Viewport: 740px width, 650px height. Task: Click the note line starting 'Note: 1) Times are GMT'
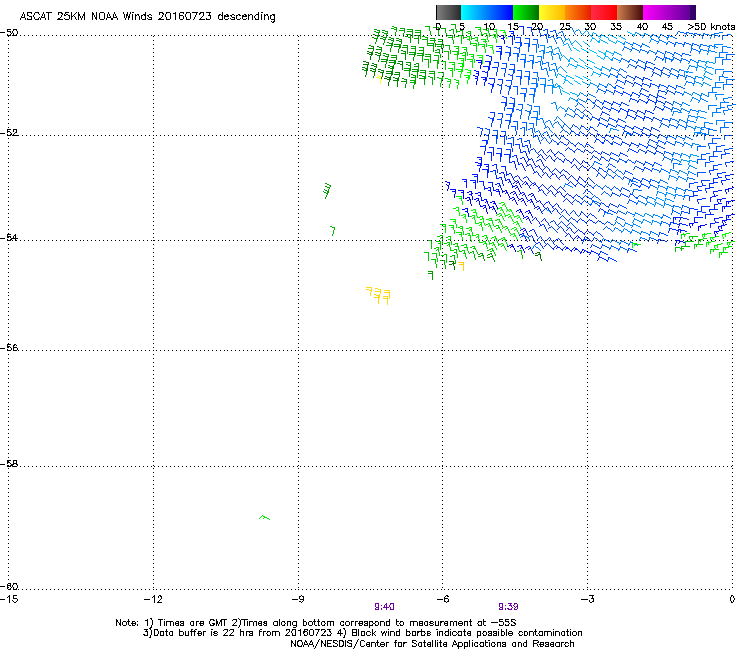coord(316,623)
